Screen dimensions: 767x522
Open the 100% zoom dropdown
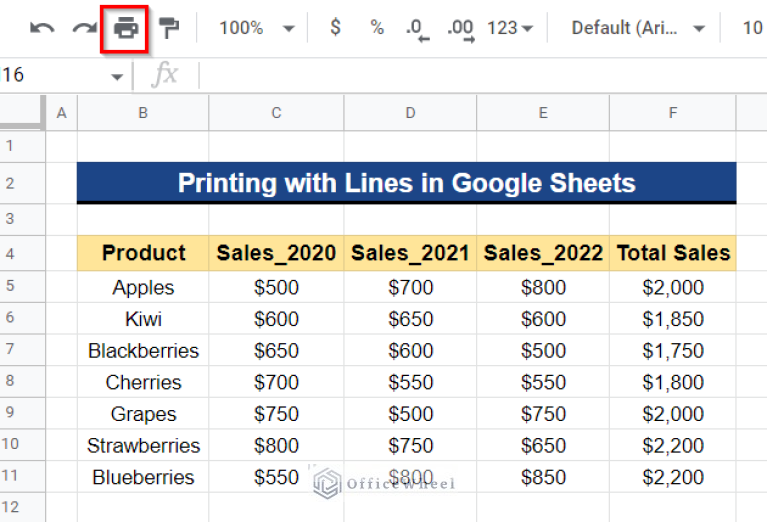click(x=257, y=28)
